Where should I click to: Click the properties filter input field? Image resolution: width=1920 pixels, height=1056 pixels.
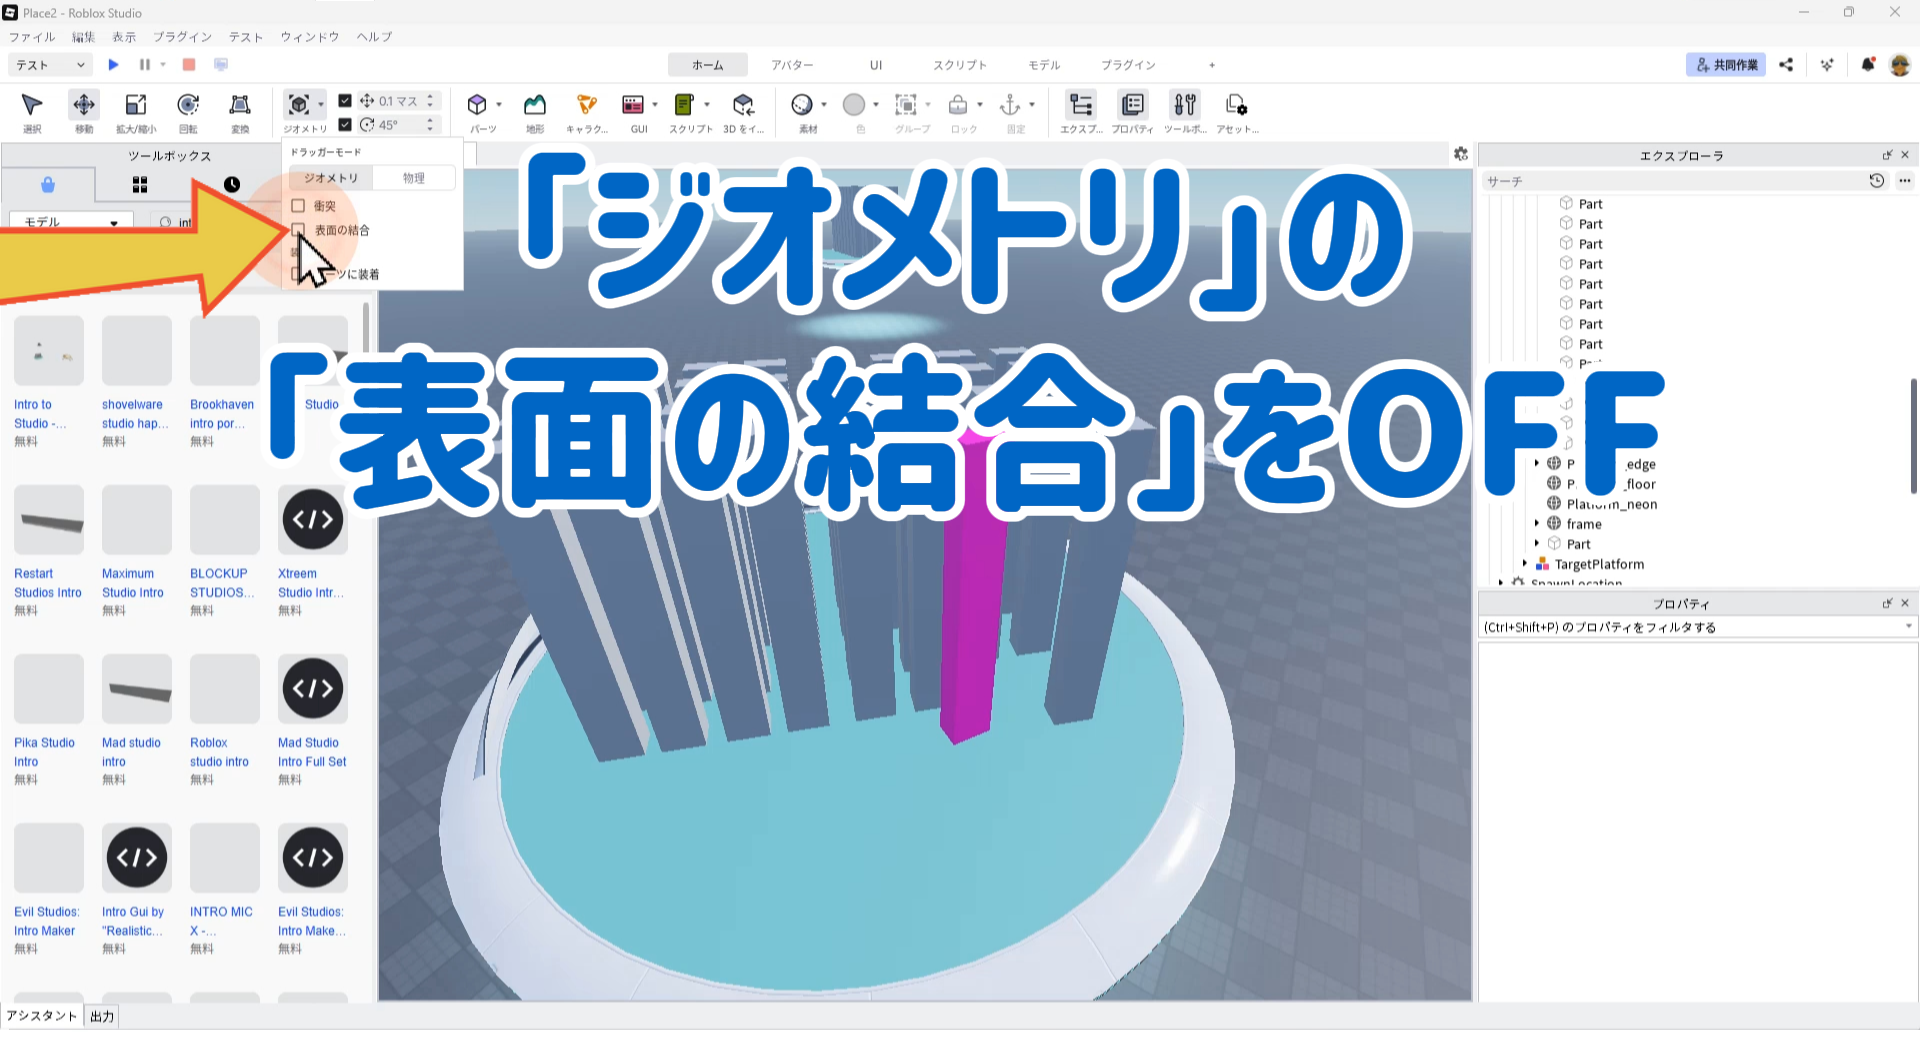1690,627
